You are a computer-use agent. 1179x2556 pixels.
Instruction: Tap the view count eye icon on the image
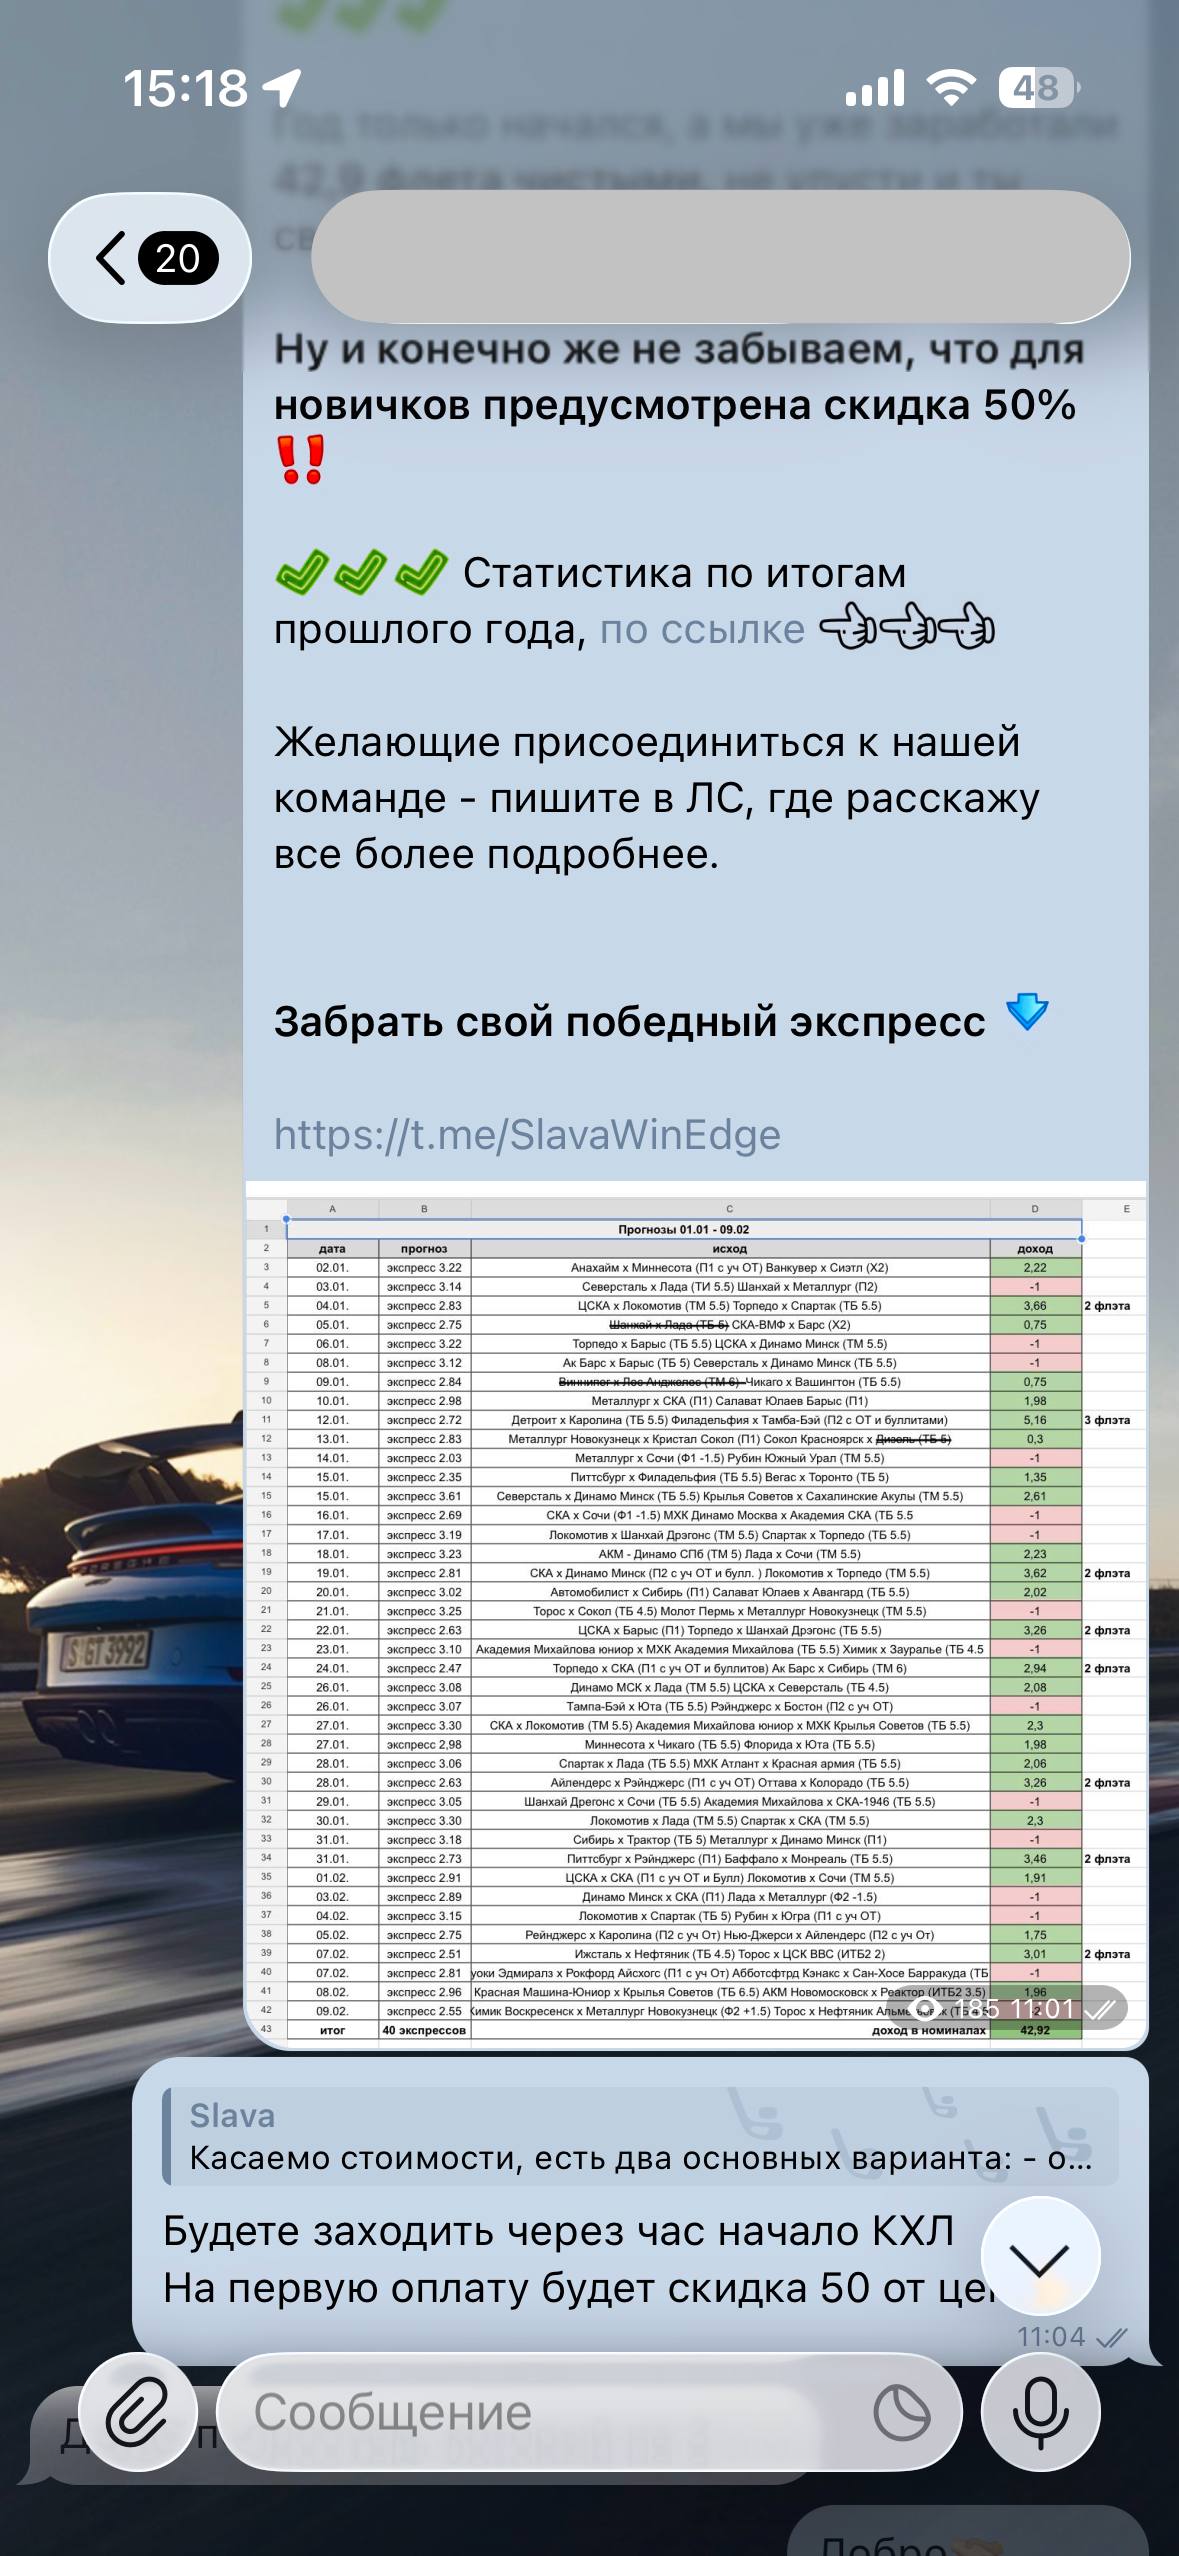click(x=925, y=2009)
